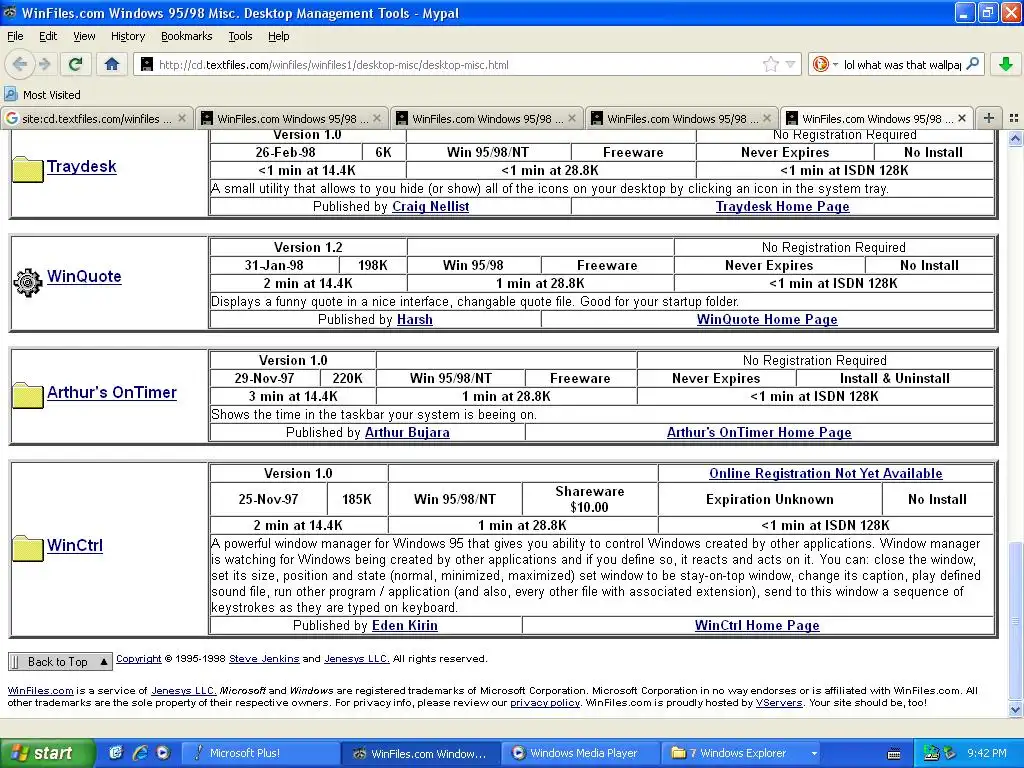This screenshot has width=1024, height=768.
Task: Open the Edit menu
Action: click(48, 36)
